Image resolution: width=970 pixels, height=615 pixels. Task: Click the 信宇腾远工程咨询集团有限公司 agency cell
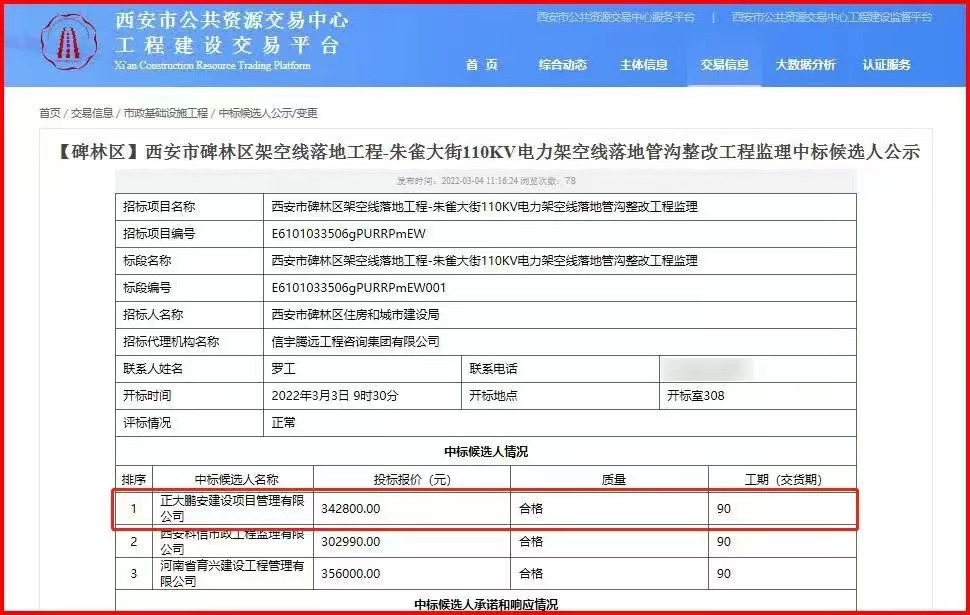[x=355, y=342]
